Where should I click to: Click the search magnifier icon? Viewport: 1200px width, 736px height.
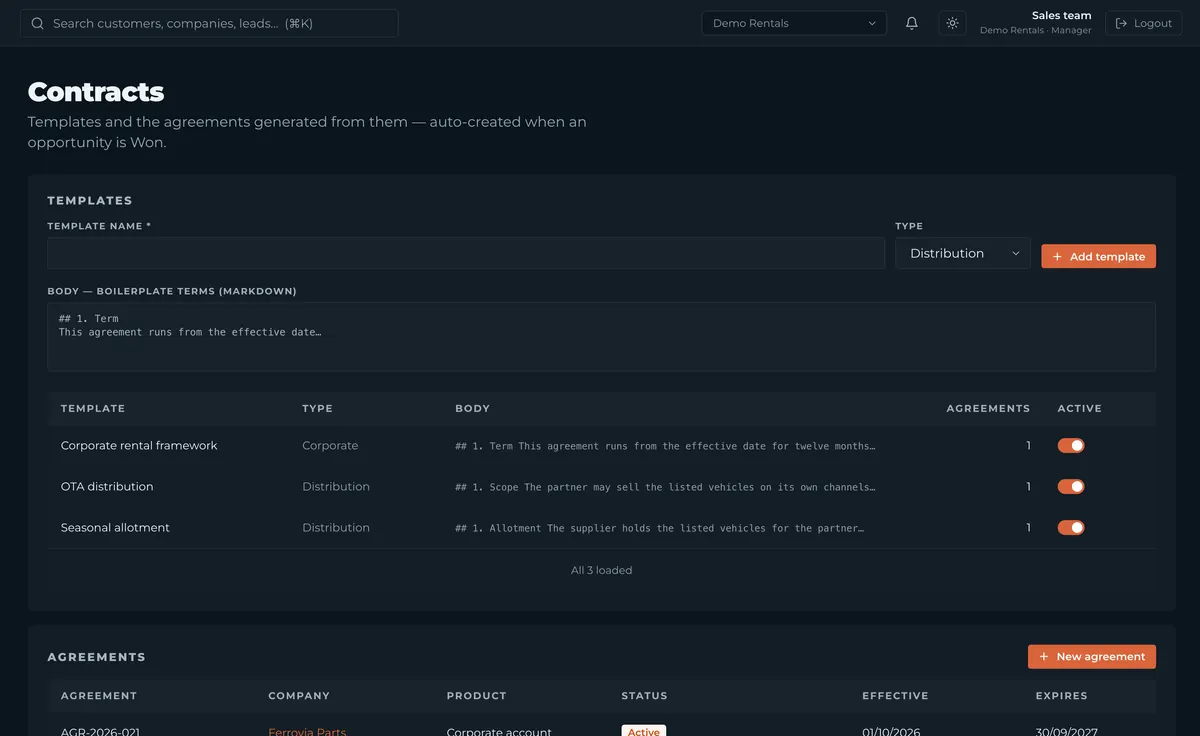[38, 23]
